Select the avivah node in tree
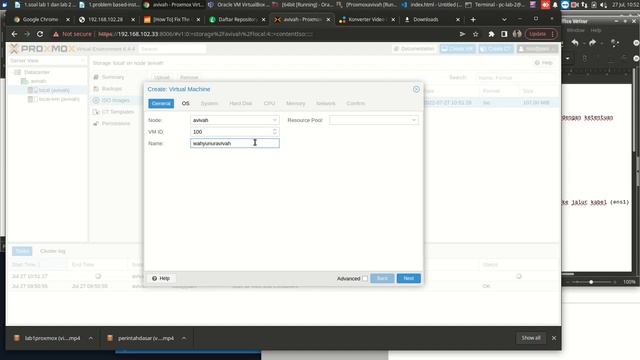Viewport: 640px width, 360px height. (38, 81)
